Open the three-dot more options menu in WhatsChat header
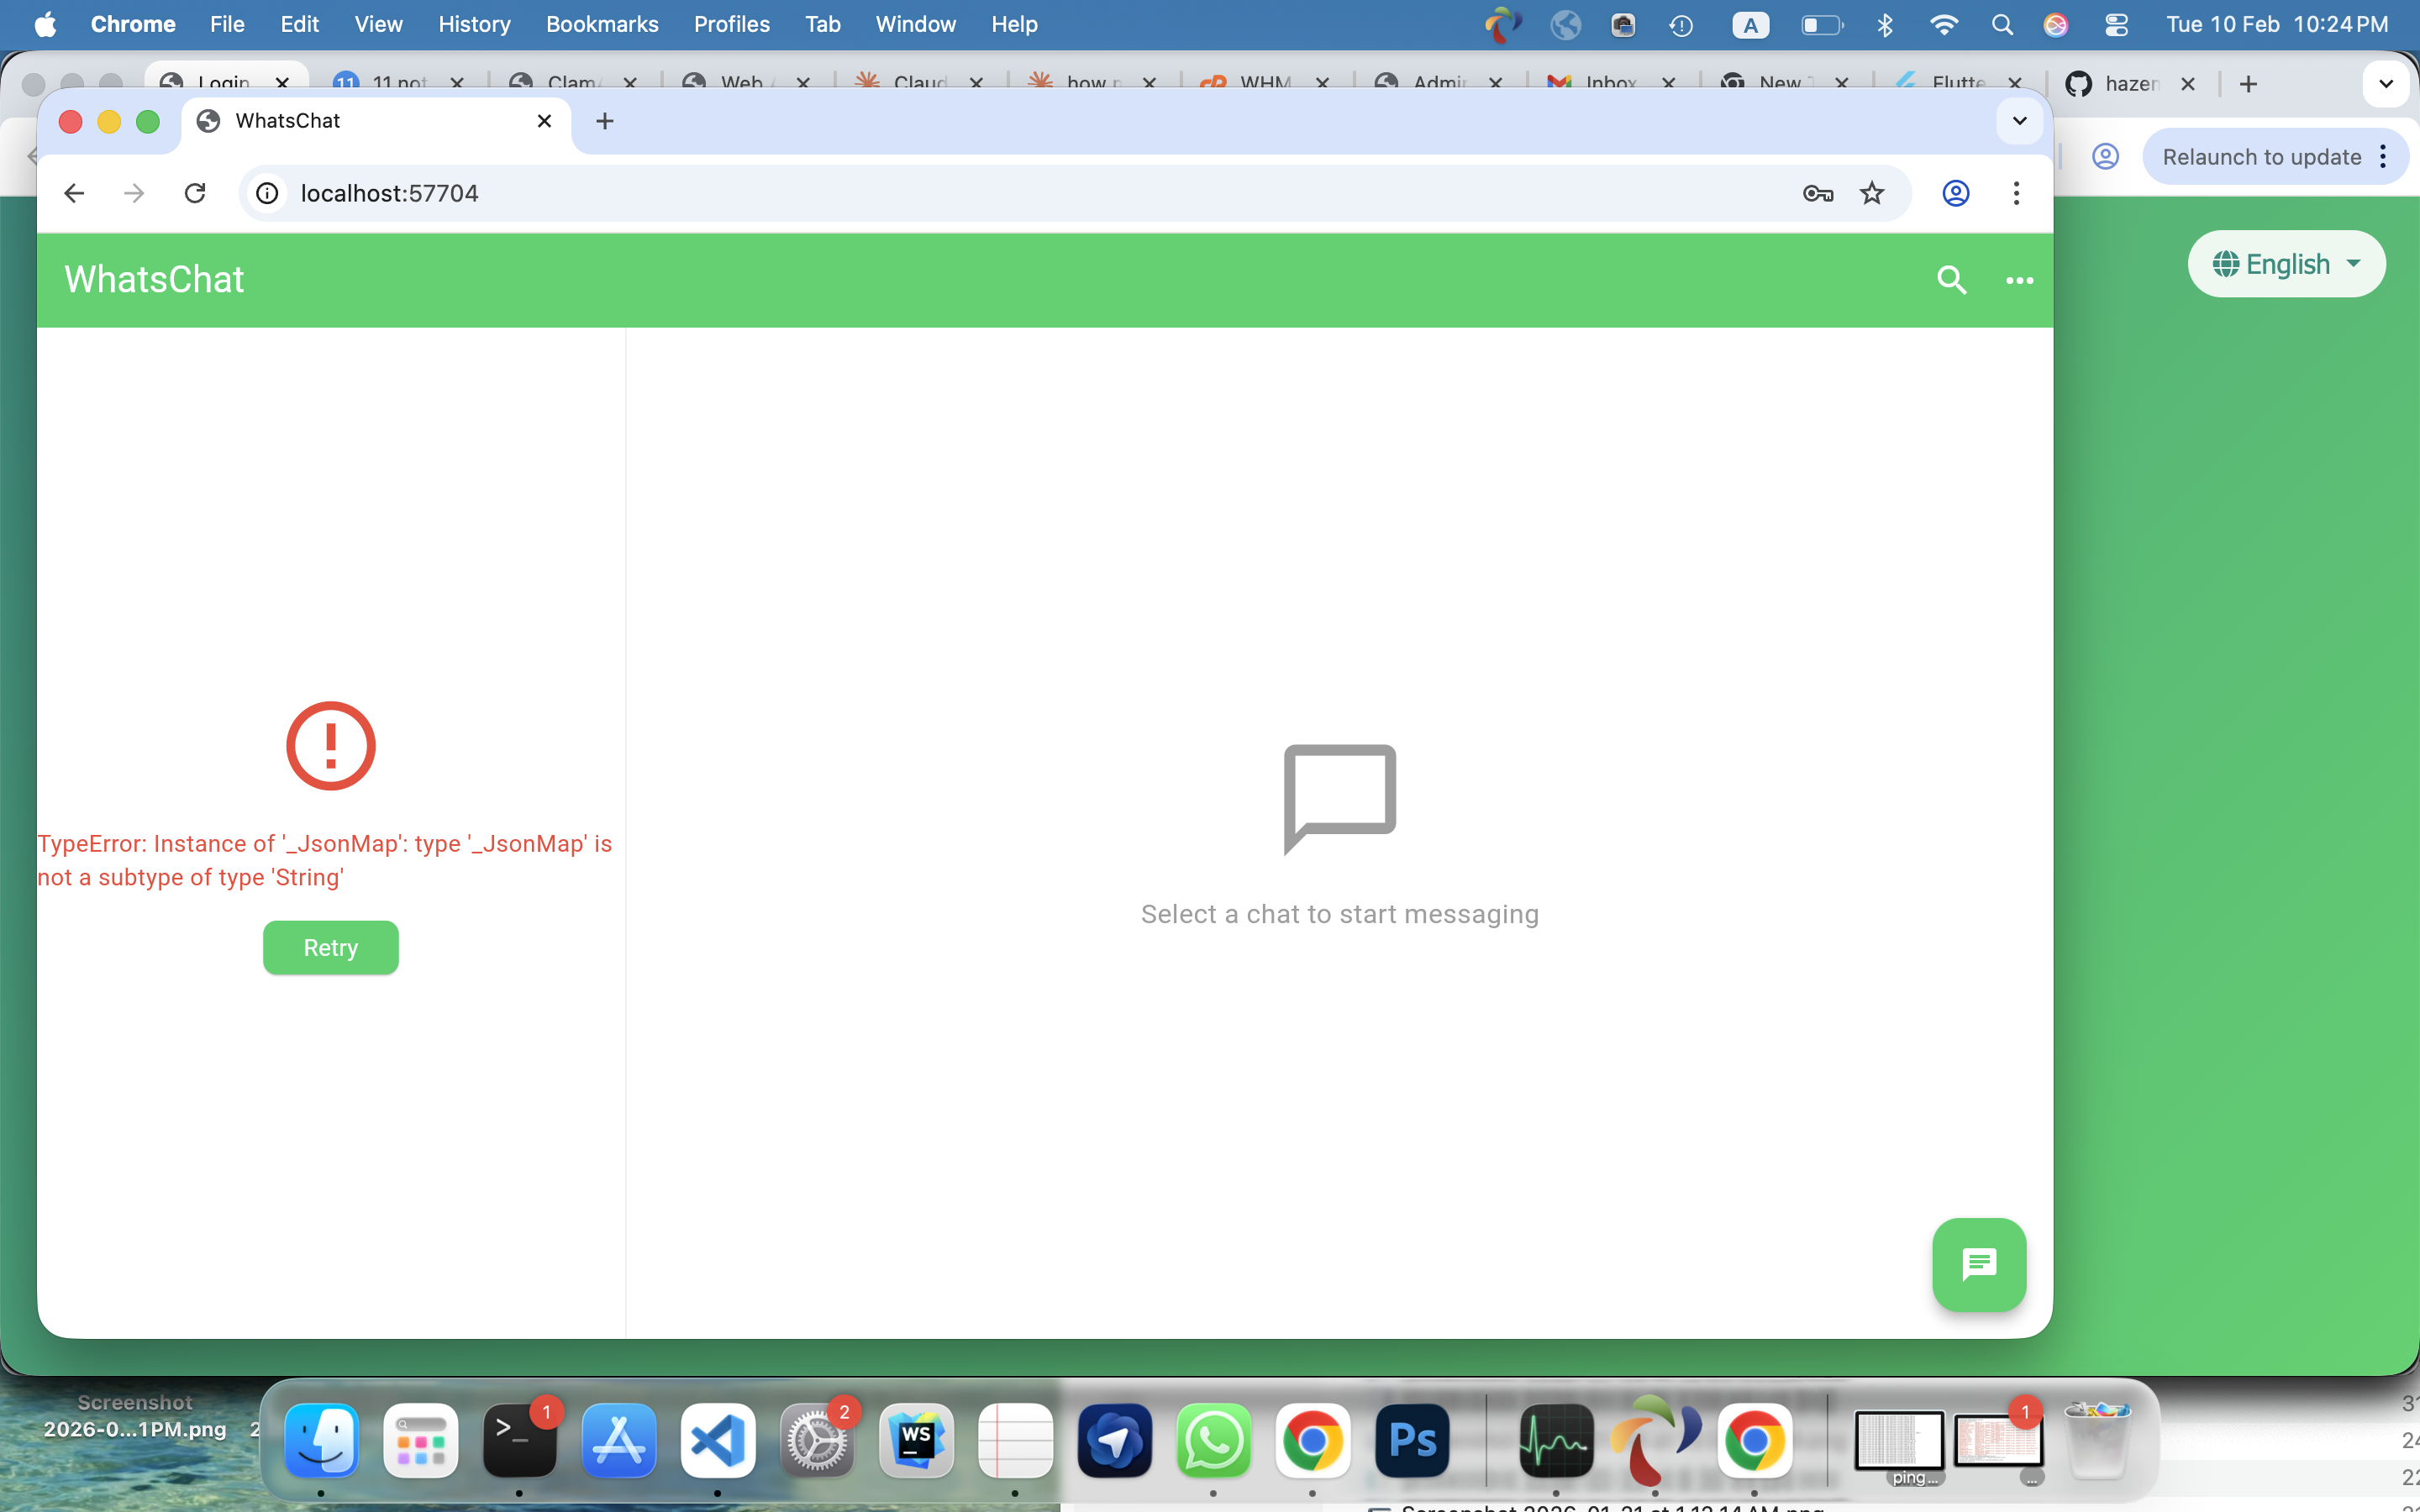 (x=2019, y=281)
